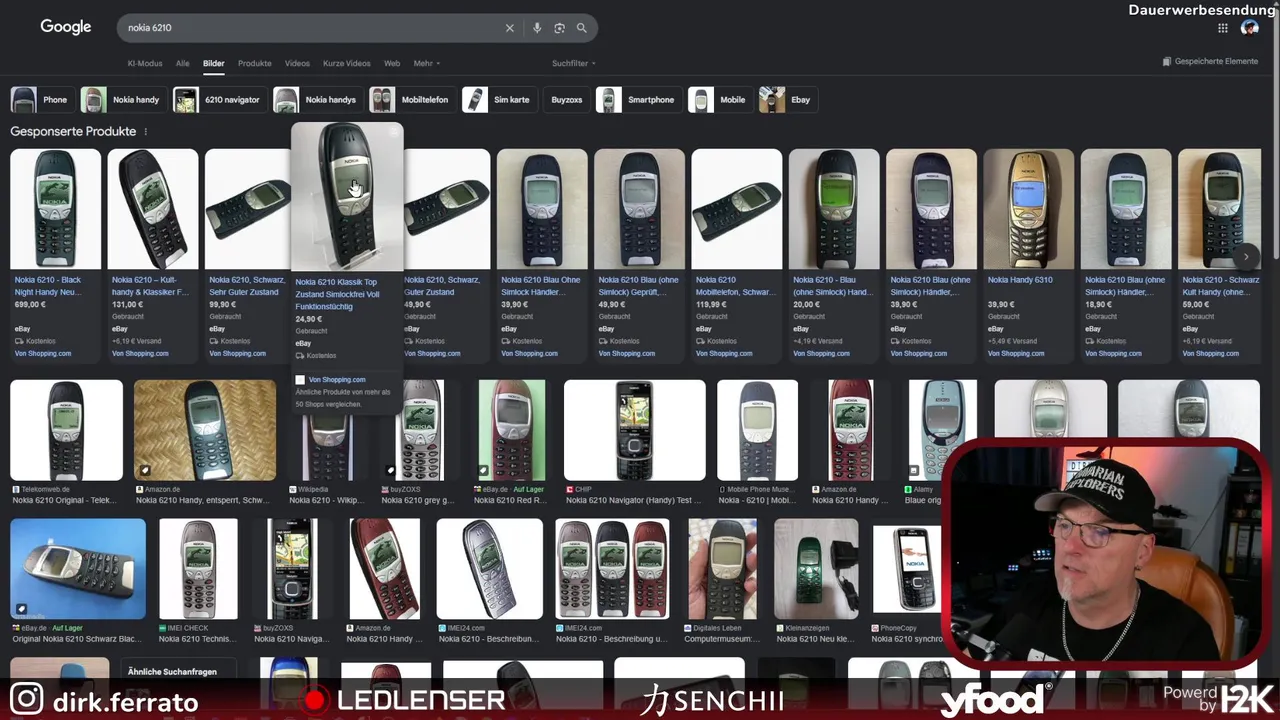The height and width of the screenshot is (720, 1280).
Task: Switch to the KI-Modus tab
Action: pos(145,63)
